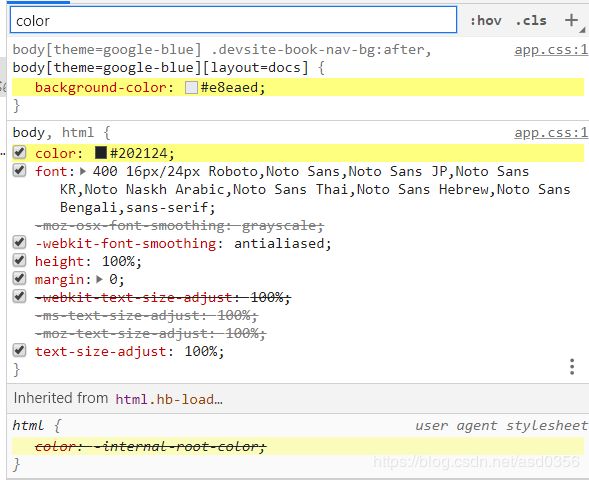Expand the margin shorthand triangle

(100, 279)
